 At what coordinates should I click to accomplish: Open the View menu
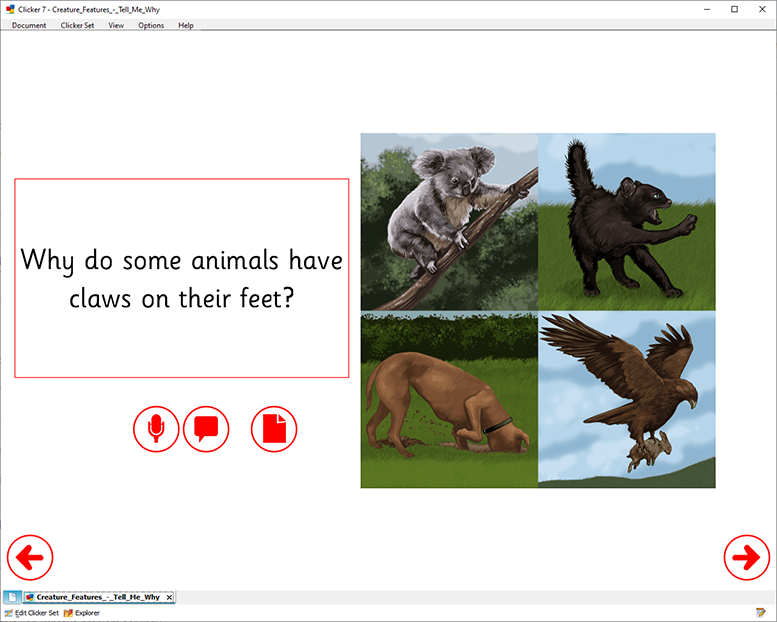pyautogui.click(x=116, y=25)
